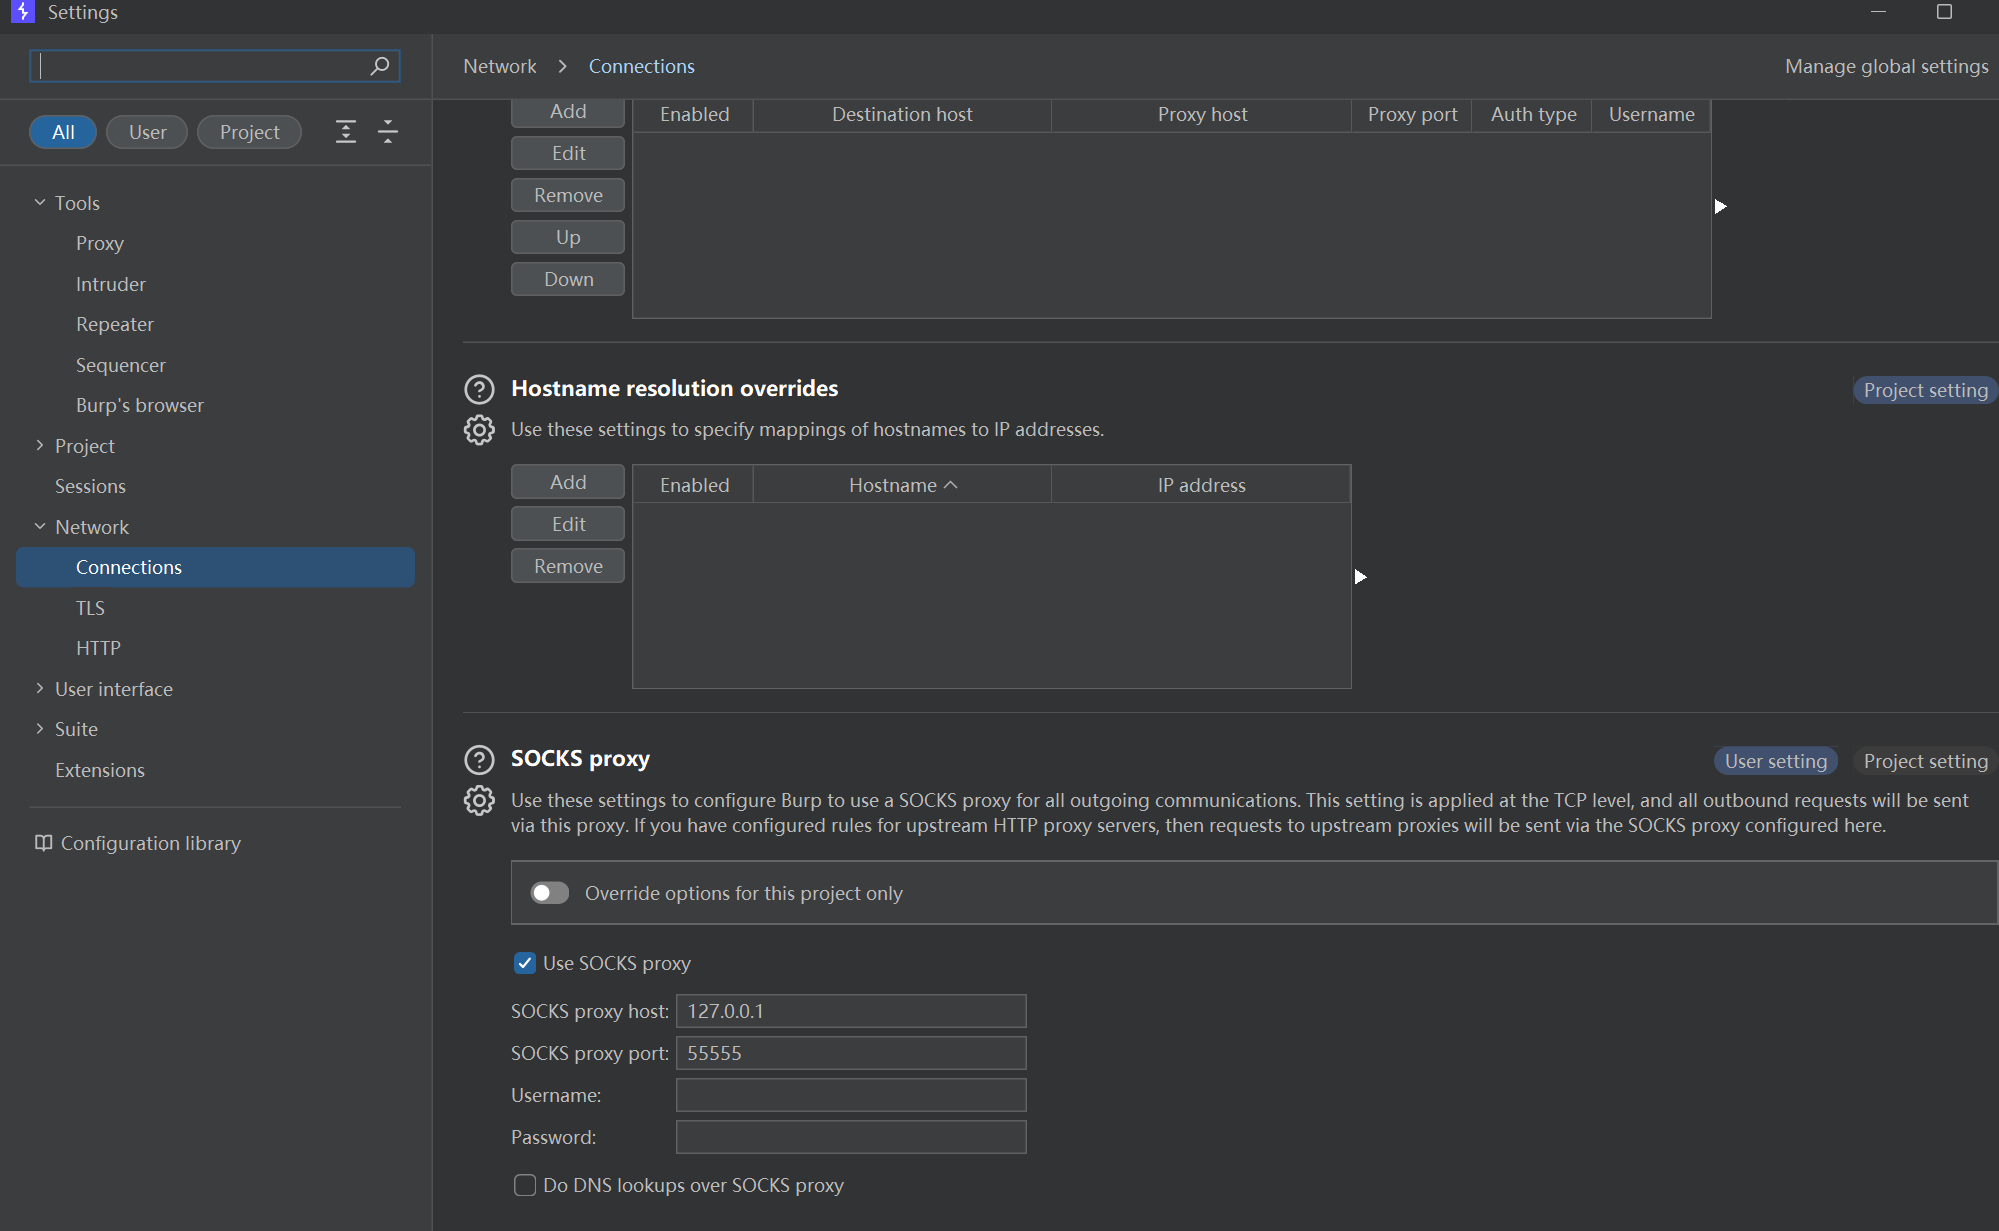Image resolution: width=1999 pixels, height=1231 pixels.
Task: Open gear options for SOCKS proxy section
Action: pyautogui.click(x=479, y=801)
